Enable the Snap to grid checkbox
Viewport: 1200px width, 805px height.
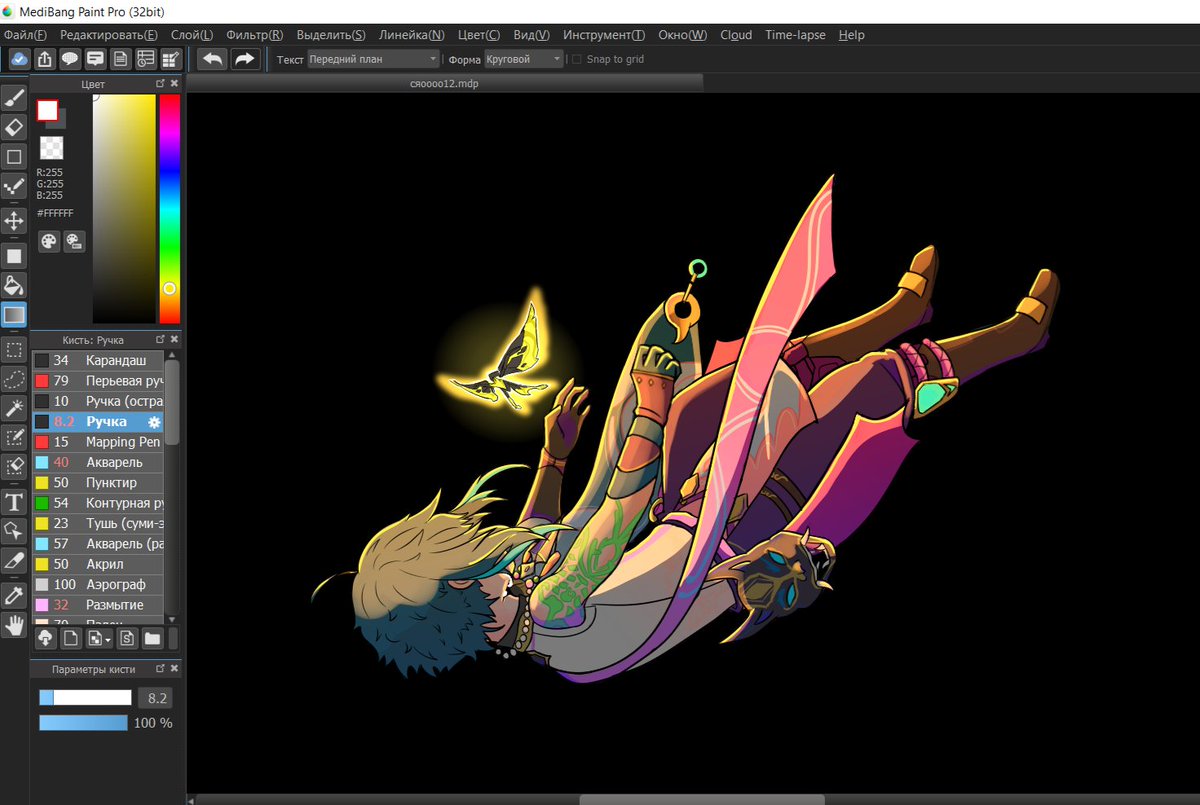576,59
